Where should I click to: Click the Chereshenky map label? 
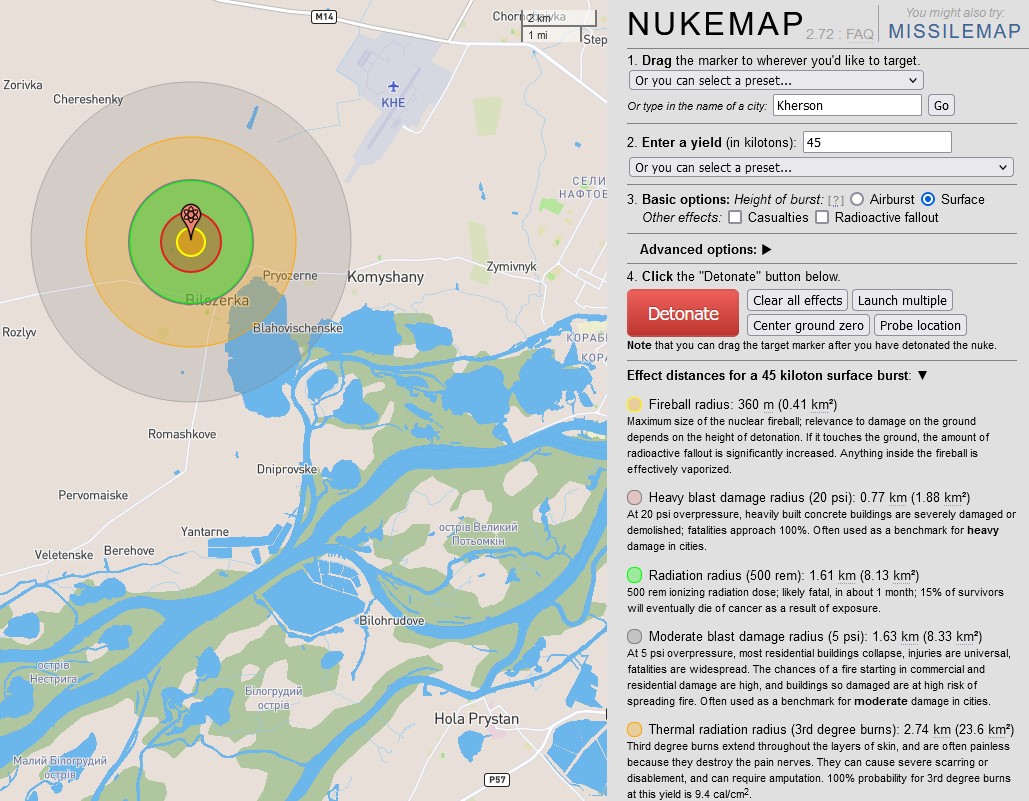[88, 99]
